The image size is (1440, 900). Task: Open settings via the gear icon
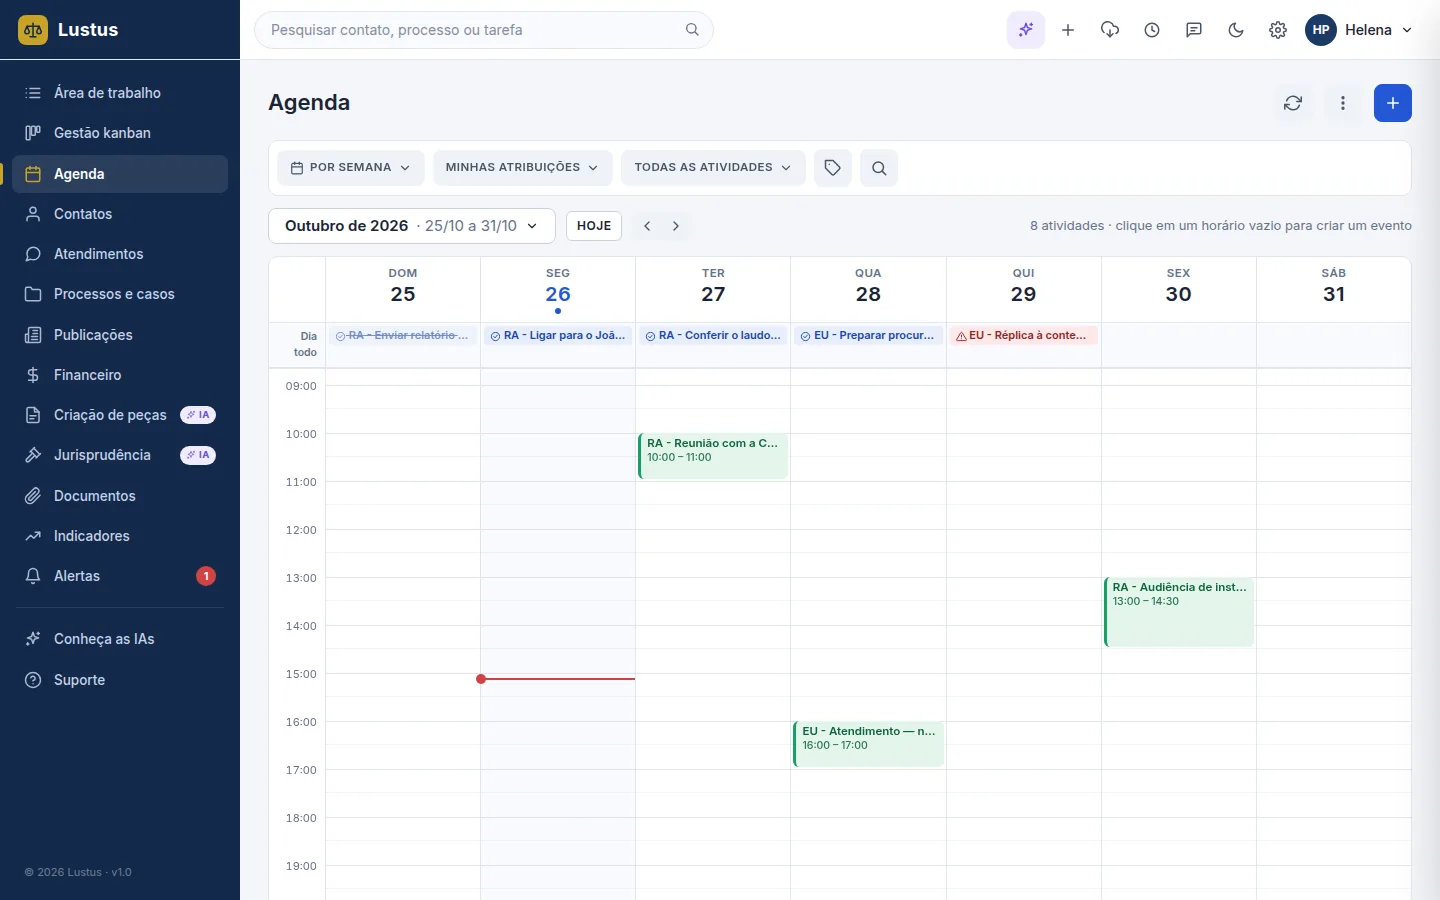[1278, 30]
